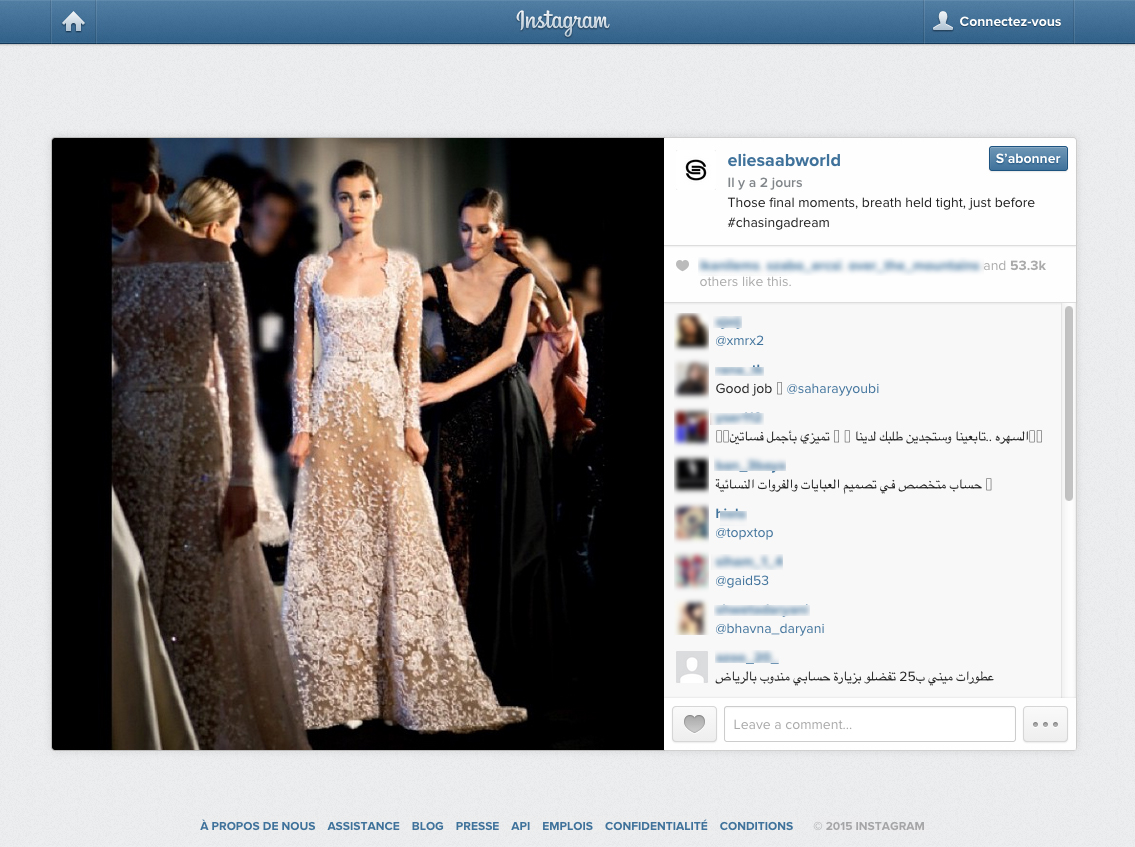The width and height of the screenshot is (1135, 847).
Task: Click the home icon in top bar
Action: pyautogui.click(x=73, y=22)
